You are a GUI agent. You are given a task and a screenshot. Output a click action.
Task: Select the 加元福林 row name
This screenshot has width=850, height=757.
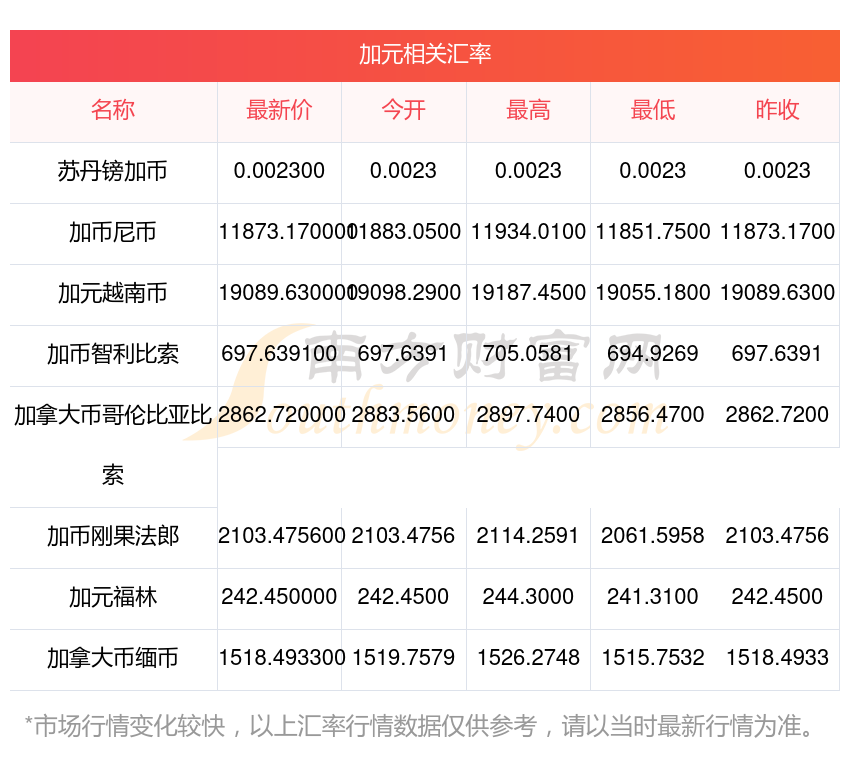tap(113, 598)
